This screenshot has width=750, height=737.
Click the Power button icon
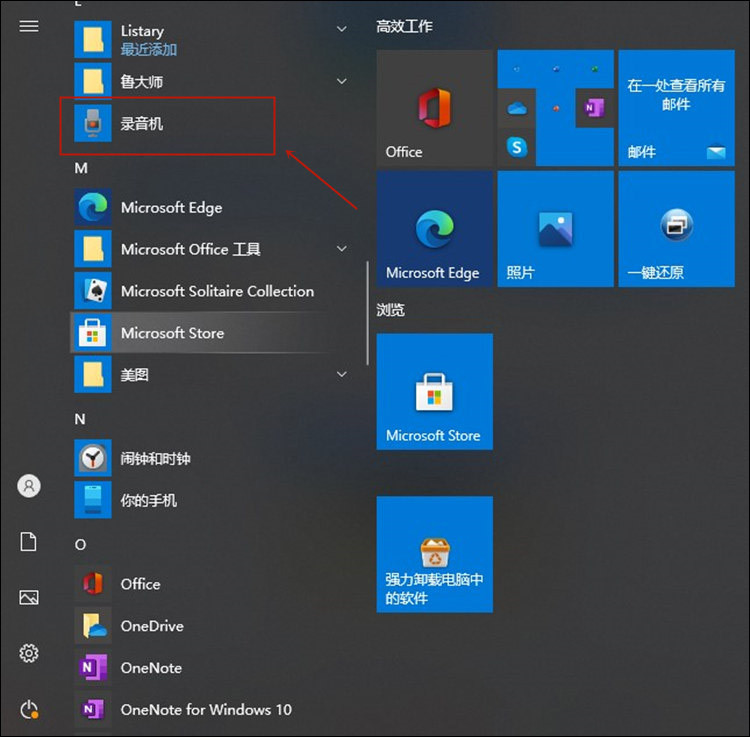(x=29, y=709)
